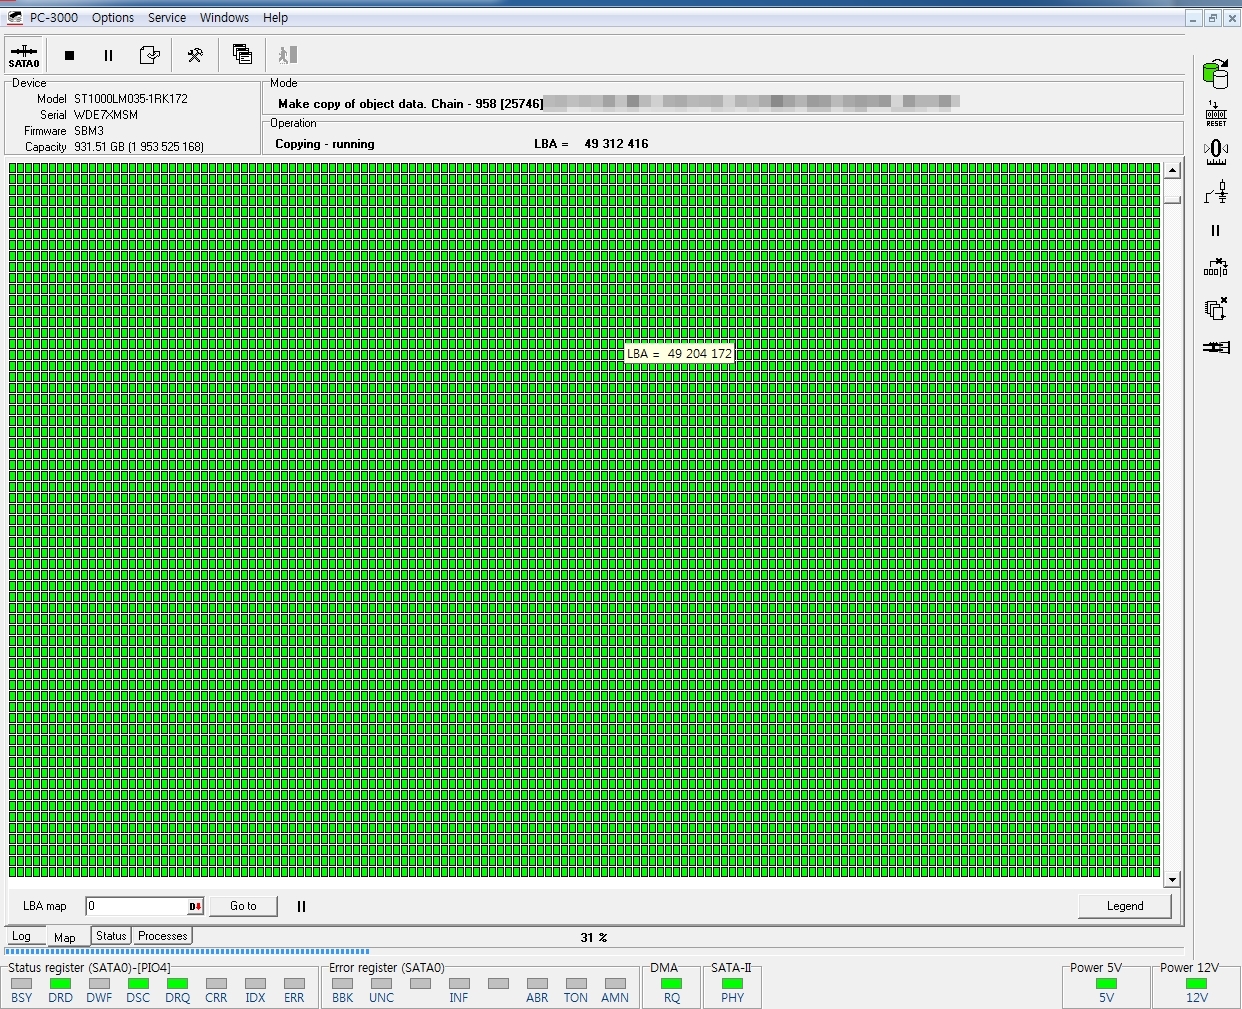Click the BBK error register indicator
The image size is (1242, 1009).
[x=342, y=984]
